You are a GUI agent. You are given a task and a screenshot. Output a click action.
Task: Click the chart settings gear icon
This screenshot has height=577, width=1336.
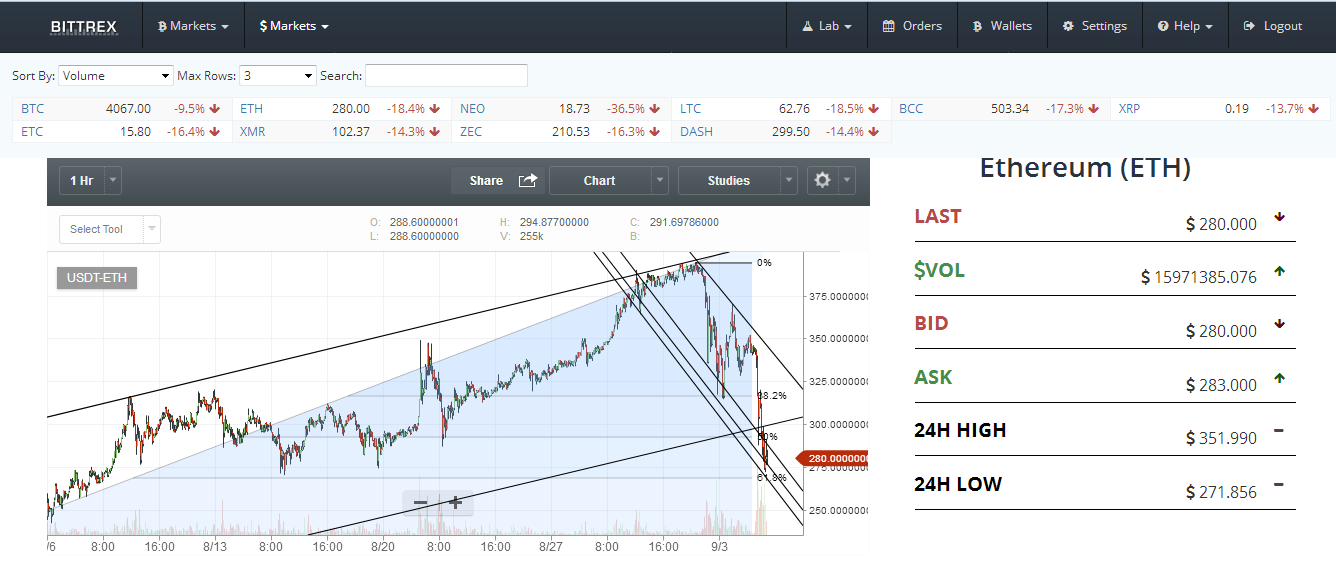click(x=823, y=180)
